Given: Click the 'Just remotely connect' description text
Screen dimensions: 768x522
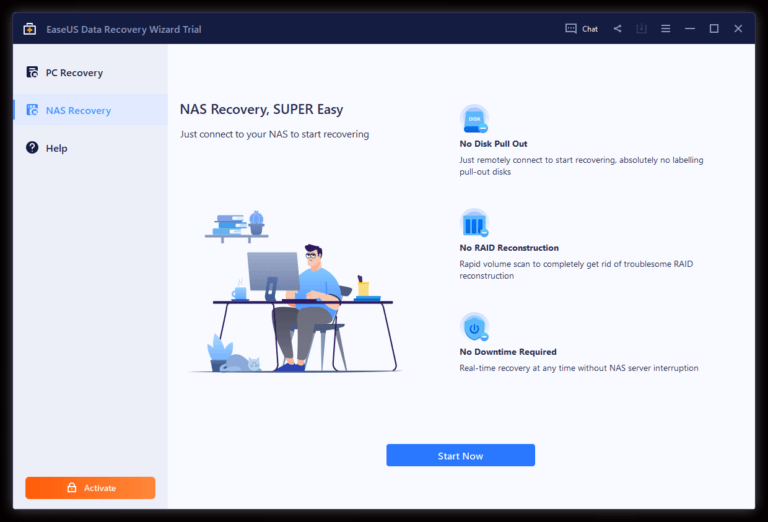Looking at the screenshot, I should [581, 166].
